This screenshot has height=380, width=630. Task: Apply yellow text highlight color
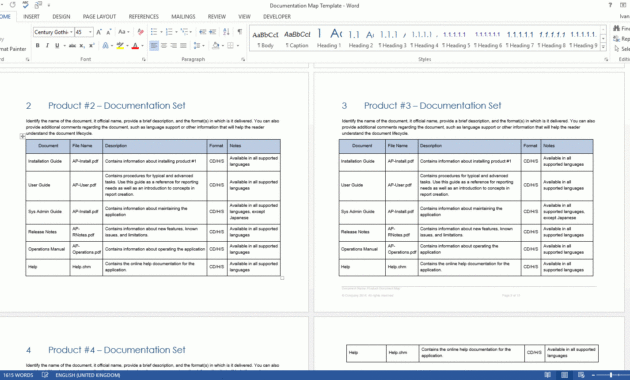120,46
